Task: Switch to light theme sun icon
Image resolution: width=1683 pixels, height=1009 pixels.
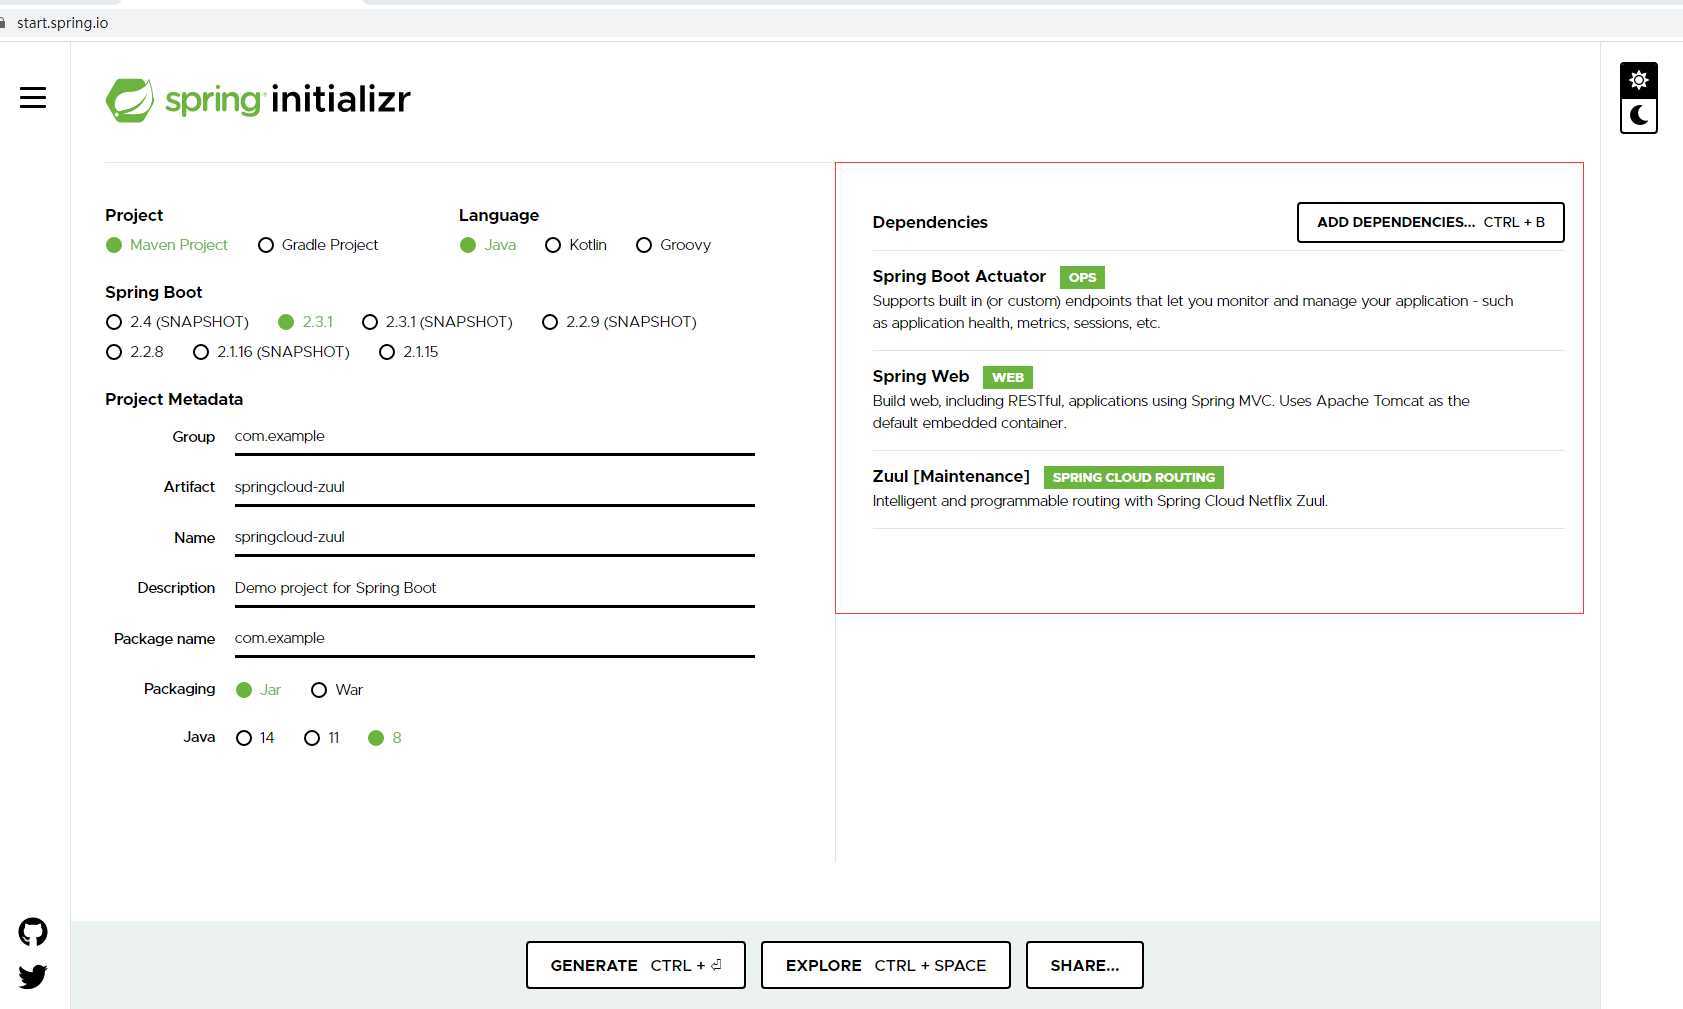Action: click(1638, 80)
